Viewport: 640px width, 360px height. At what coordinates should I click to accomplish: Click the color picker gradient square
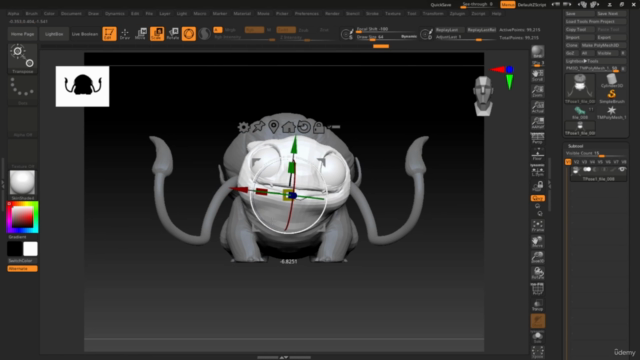22,217
